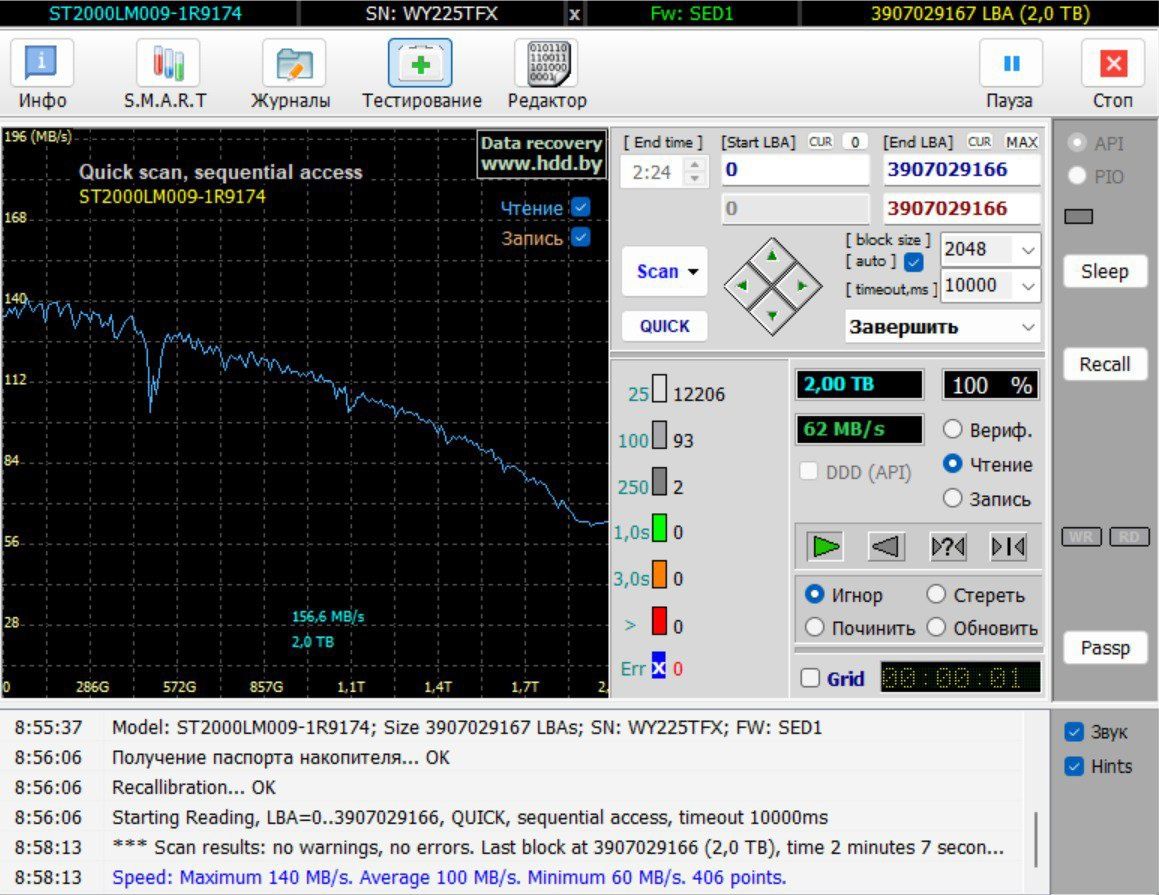Toggle the Чтение graph checkbox
Screen dimensions: 1159x895
pyautogui.click(x=581, y=208)
